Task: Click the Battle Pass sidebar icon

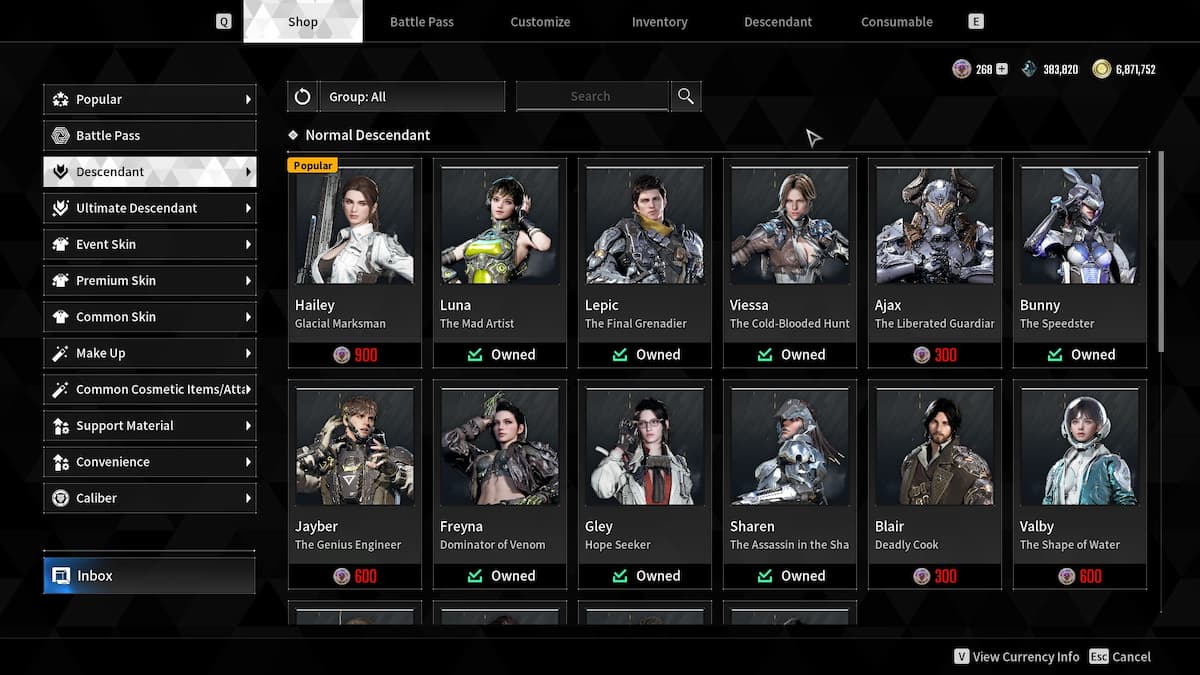Action: click(60, 135)
